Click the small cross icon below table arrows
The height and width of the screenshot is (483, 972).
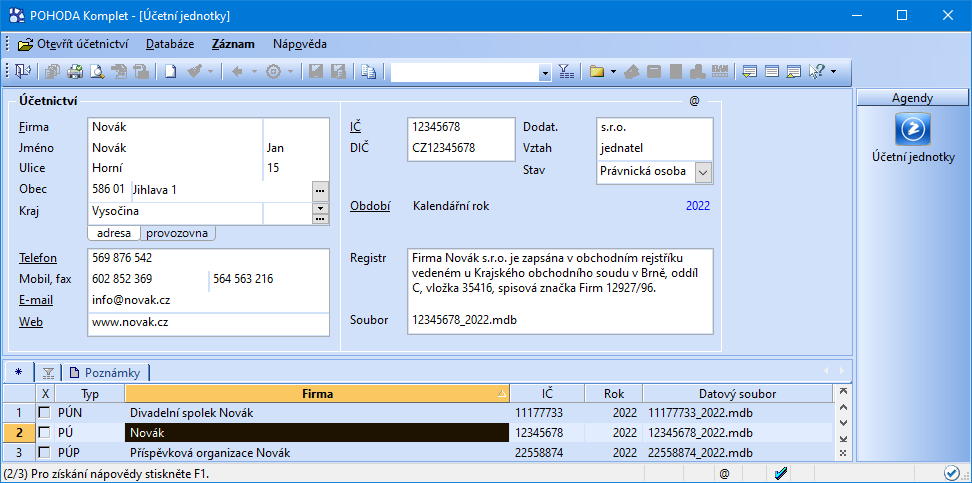pyautogui.click(x=842, y=453)
